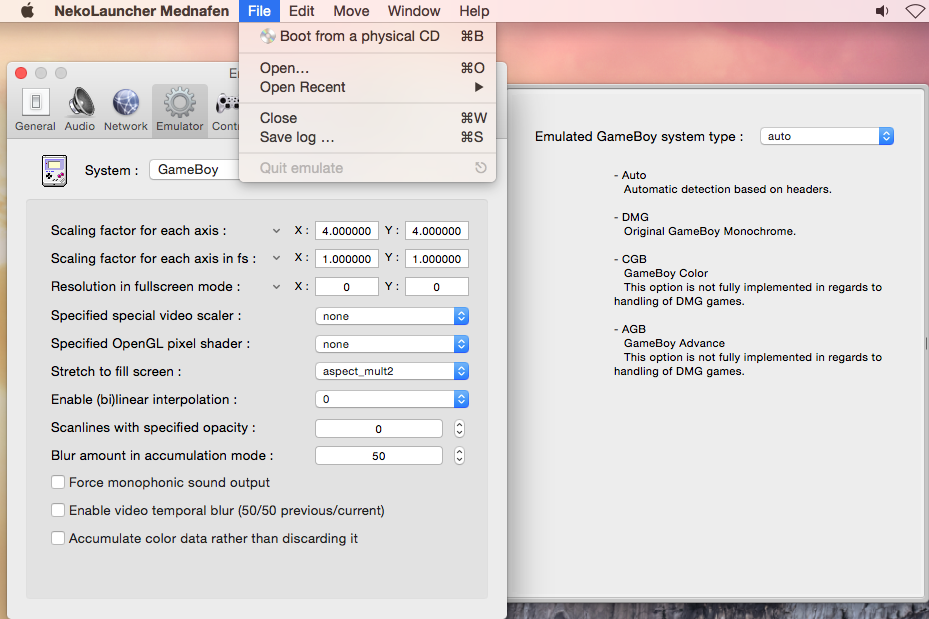The height and width of the screenshot is (619, 929).
Task: Choose Open... from File menu
Action: click(x=367, y=68)
